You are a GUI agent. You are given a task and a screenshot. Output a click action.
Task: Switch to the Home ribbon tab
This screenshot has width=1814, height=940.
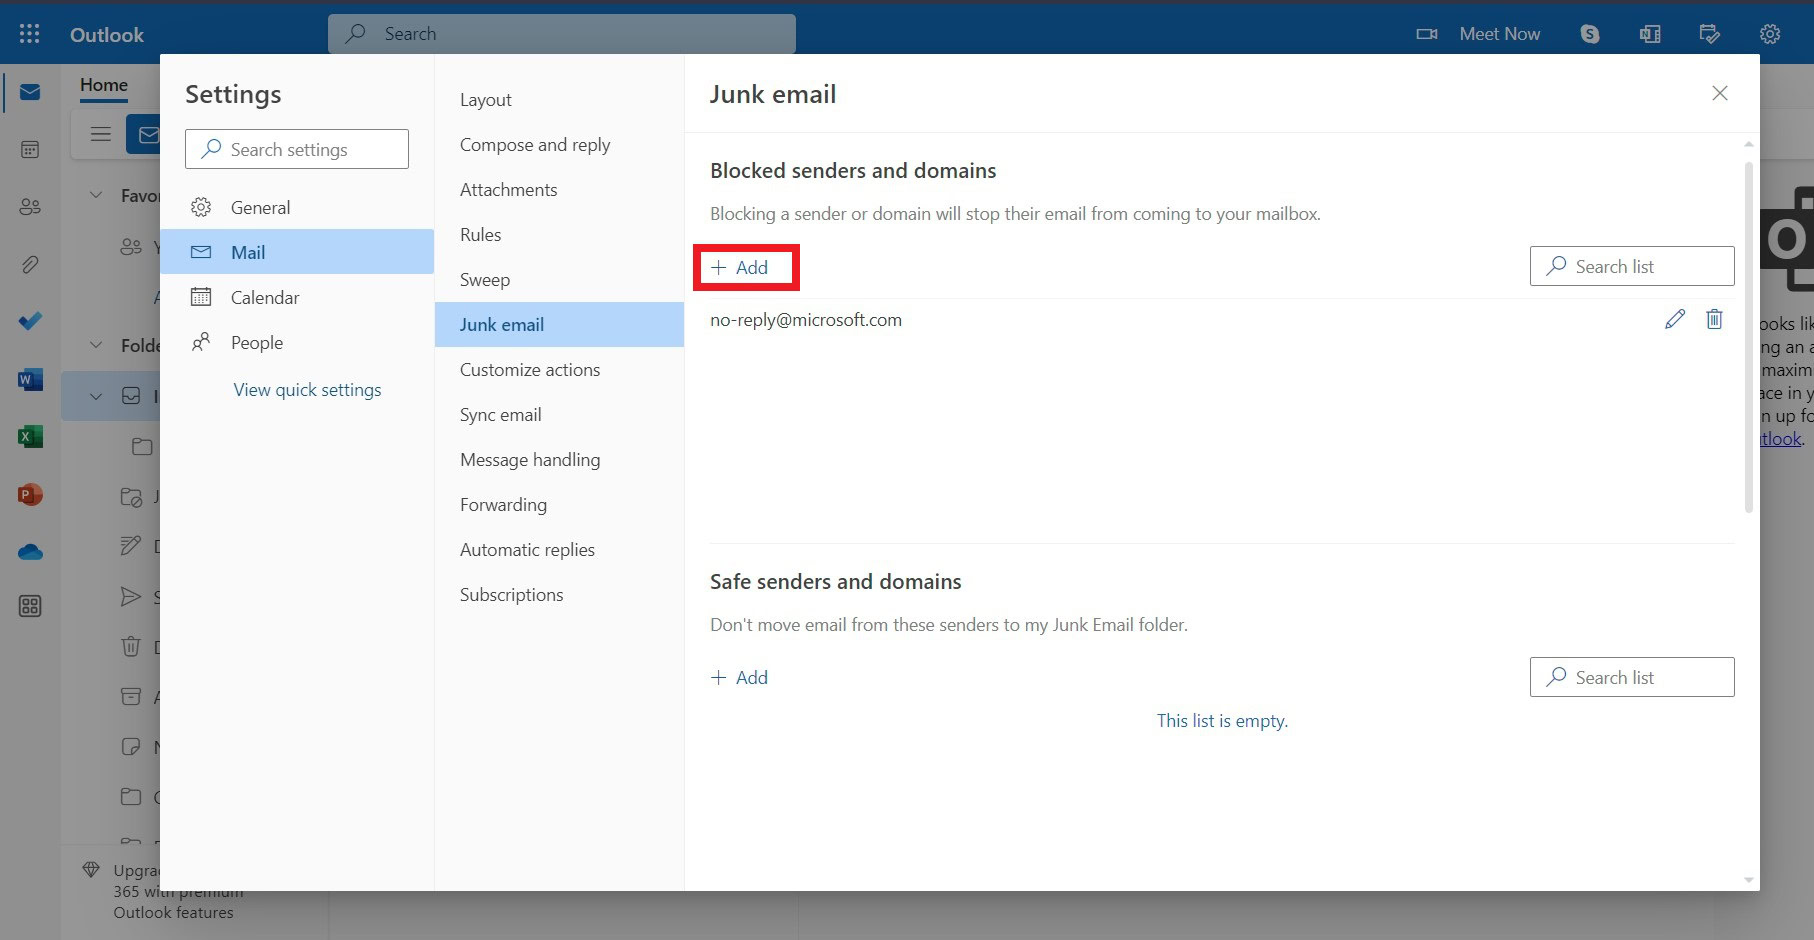click(x=104, y=85)
